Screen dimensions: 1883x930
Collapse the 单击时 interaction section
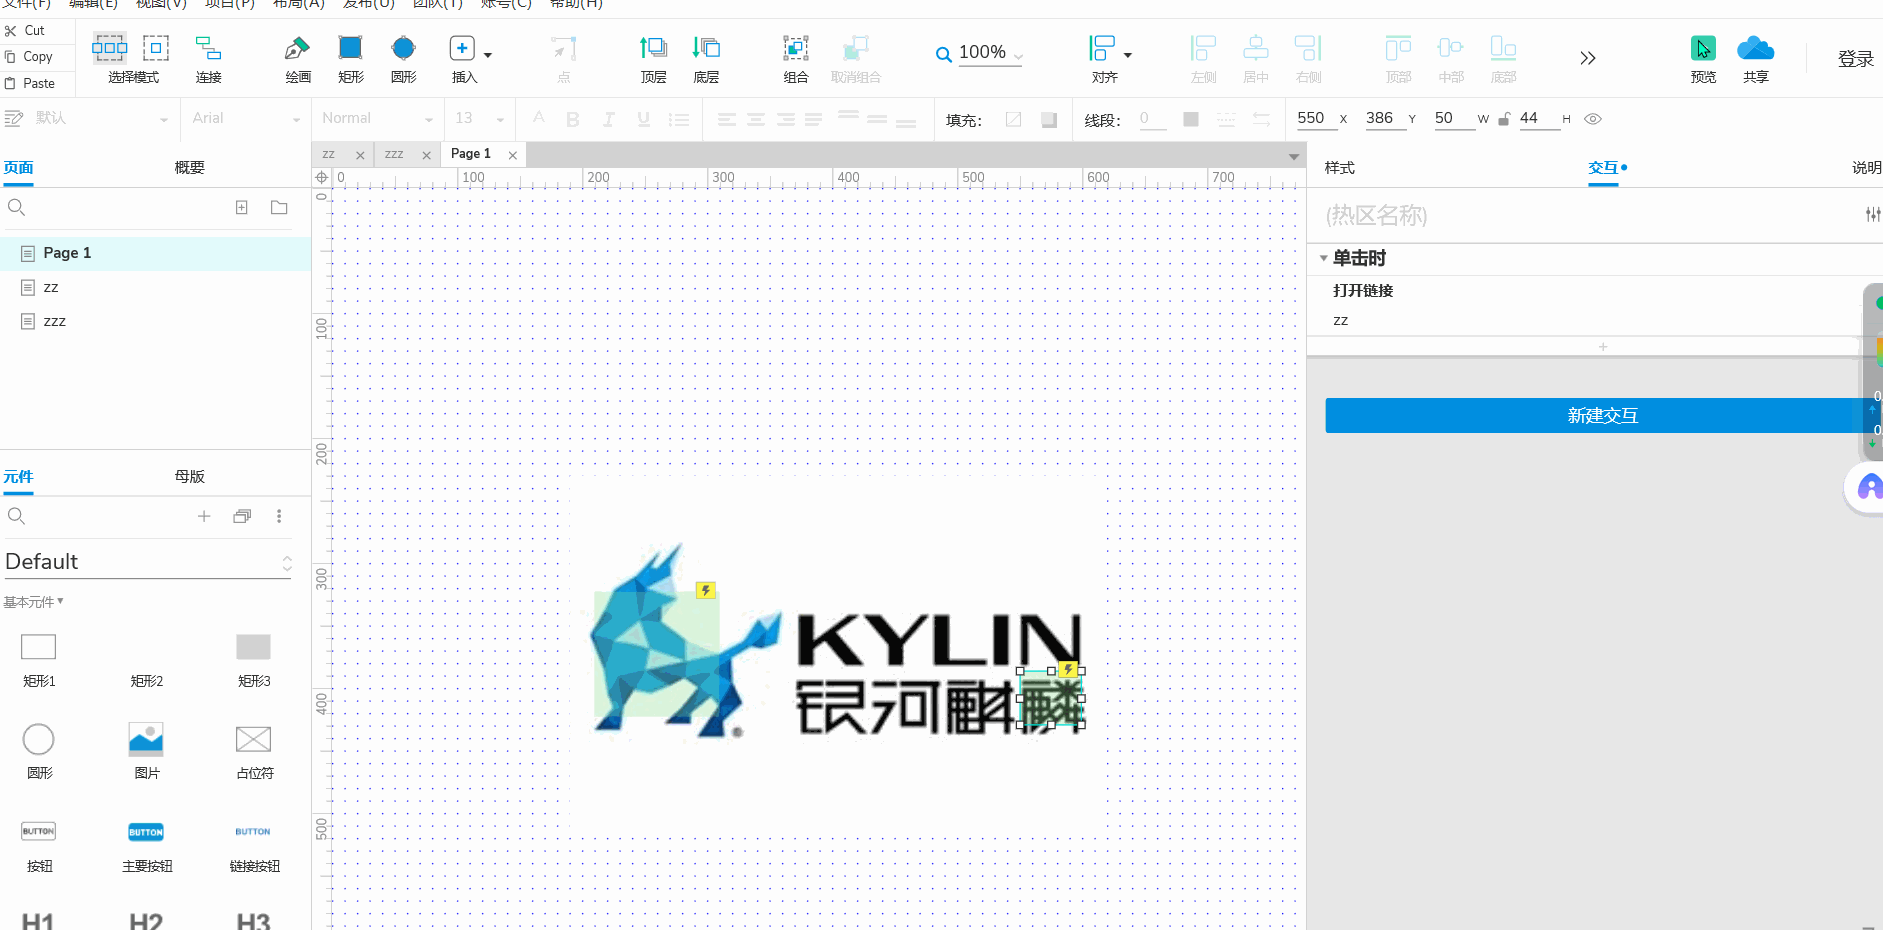[1323, 258]
